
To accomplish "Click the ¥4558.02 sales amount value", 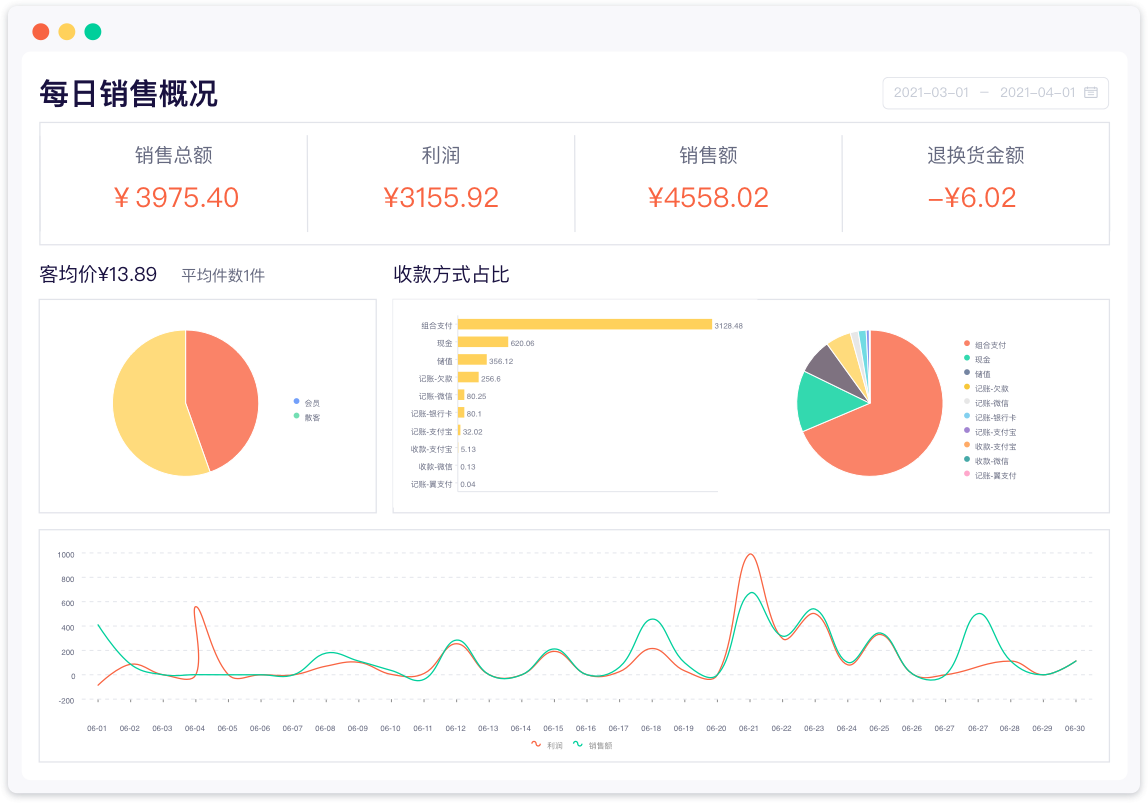I will 708,198.
